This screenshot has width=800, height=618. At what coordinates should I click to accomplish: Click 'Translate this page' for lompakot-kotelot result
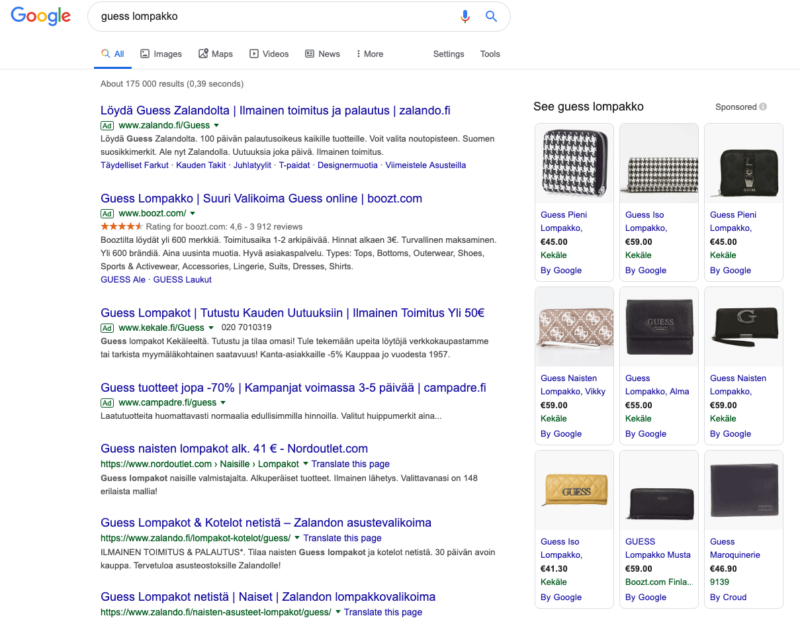[342, 538]
